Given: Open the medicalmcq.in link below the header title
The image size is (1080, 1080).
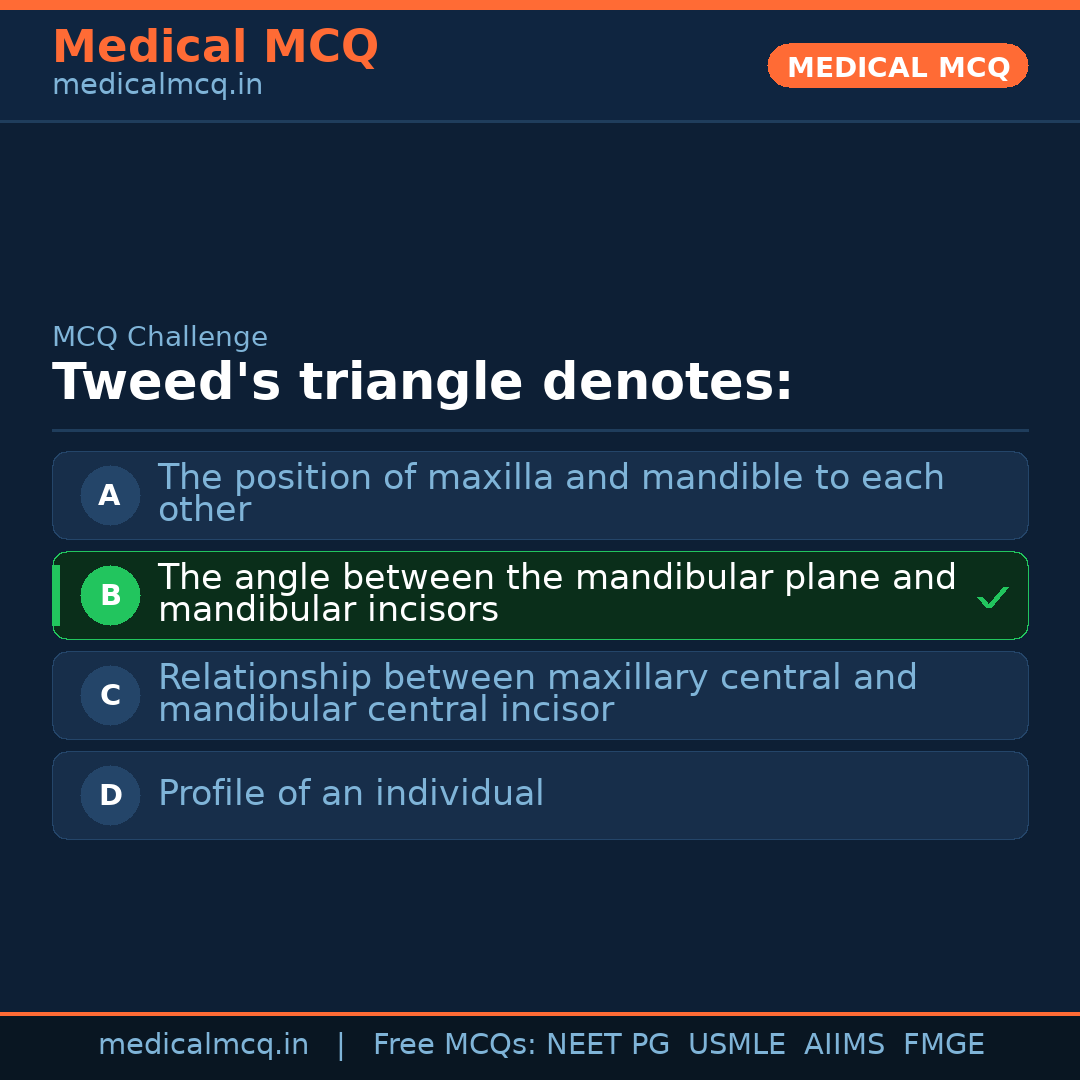Looking at the screenshot, I should click(x=157, y=85).
